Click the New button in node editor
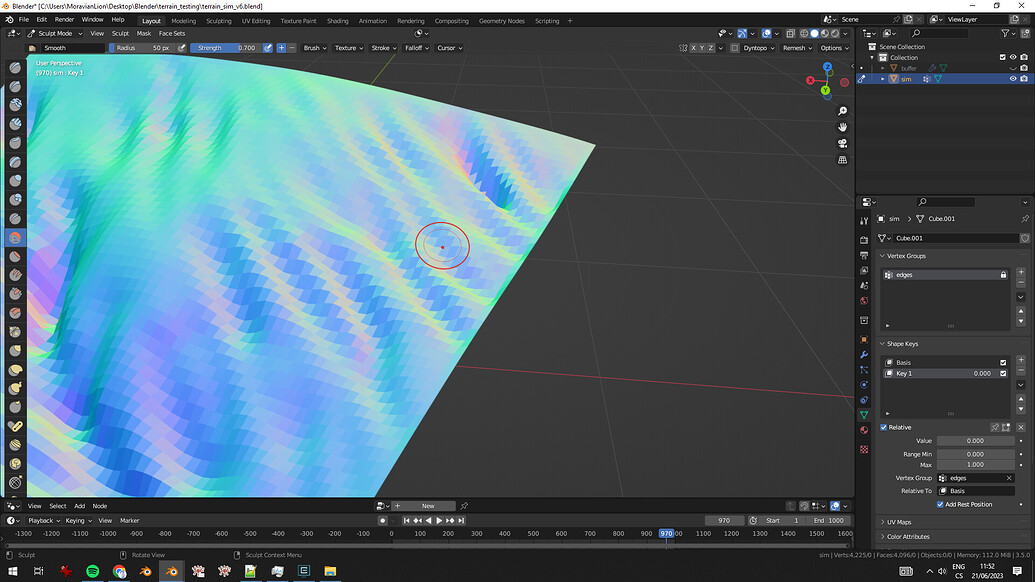The height and width of the screenshot is (582, 1035). 428,506
